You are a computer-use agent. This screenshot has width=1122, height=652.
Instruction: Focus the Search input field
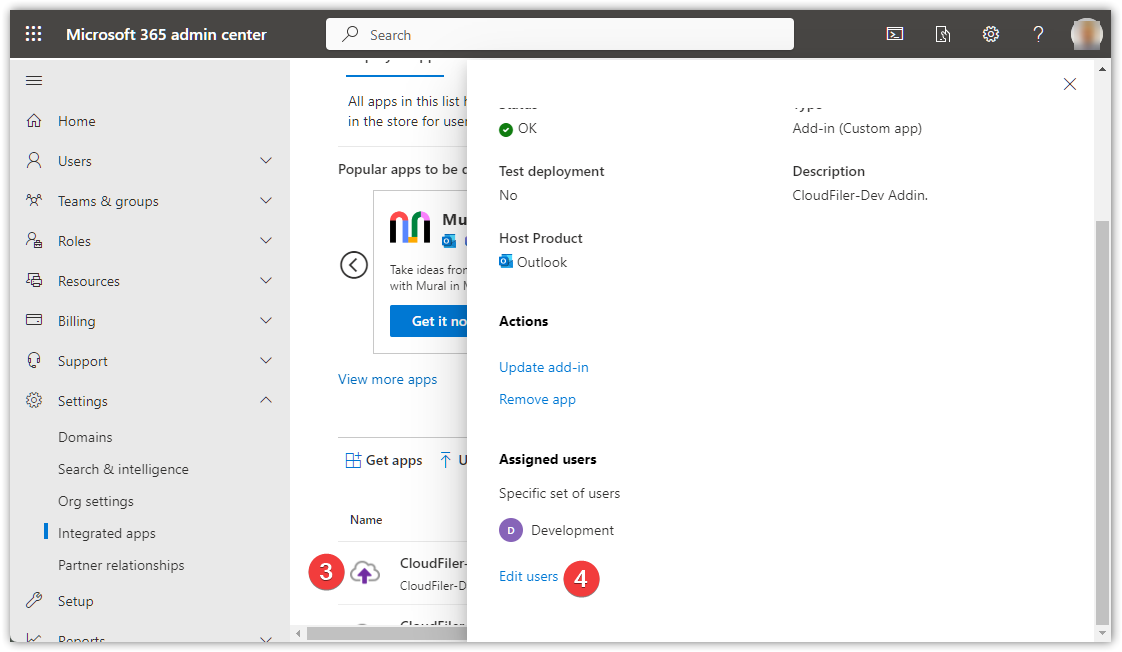point(560,34)
